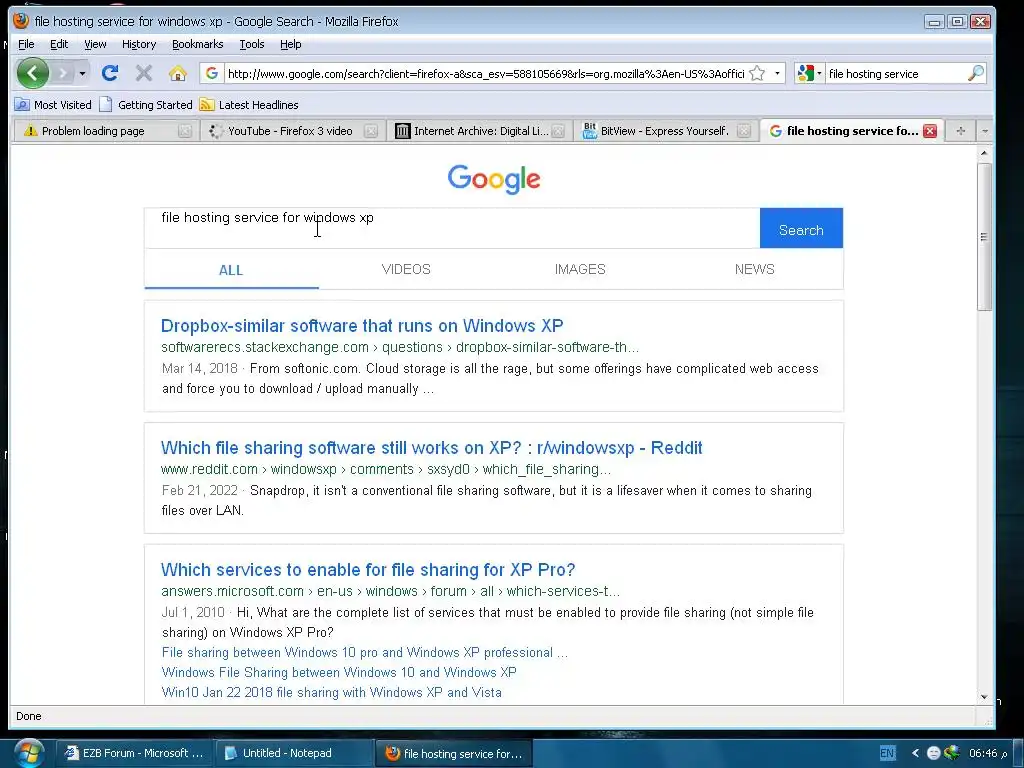Viewport: 1024px width, 768px height.
Task: Click the EN language indicator in tray
Action: (x=887, y=753)
